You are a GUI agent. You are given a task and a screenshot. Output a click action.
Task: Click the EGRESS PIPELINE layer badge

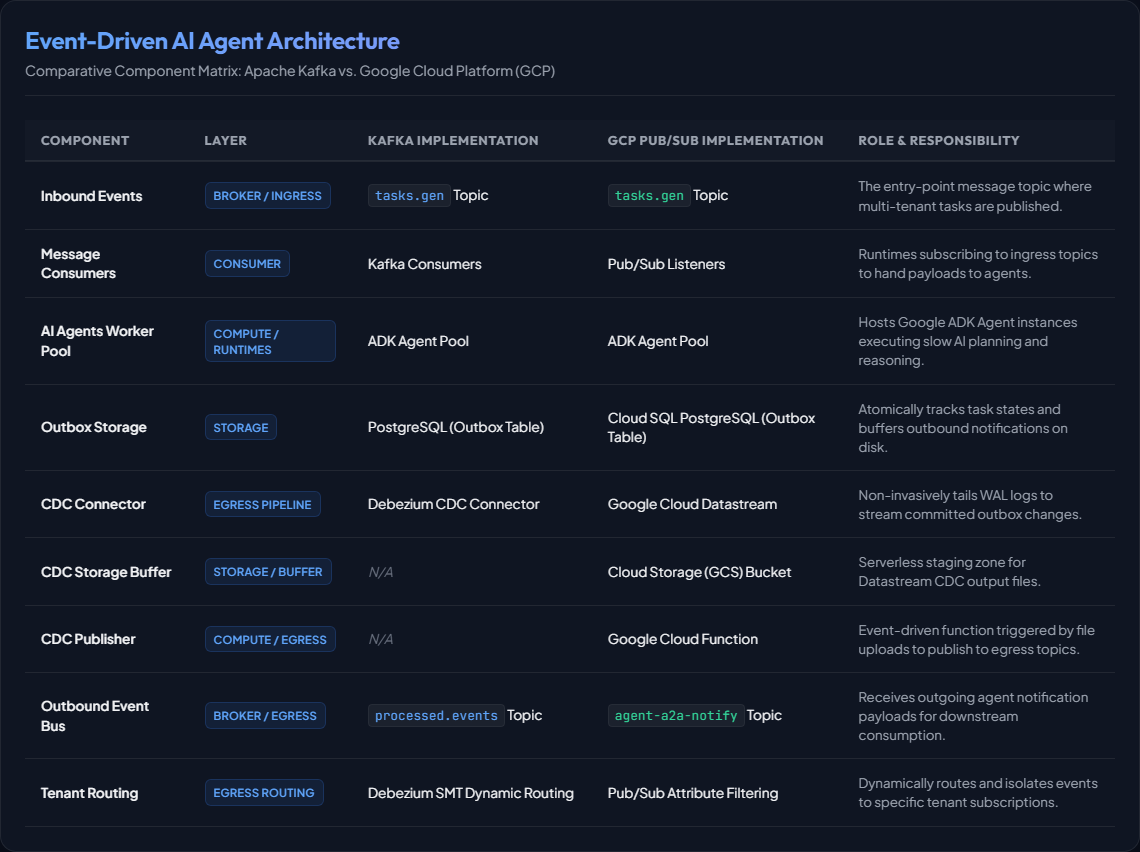click(262, 505)
